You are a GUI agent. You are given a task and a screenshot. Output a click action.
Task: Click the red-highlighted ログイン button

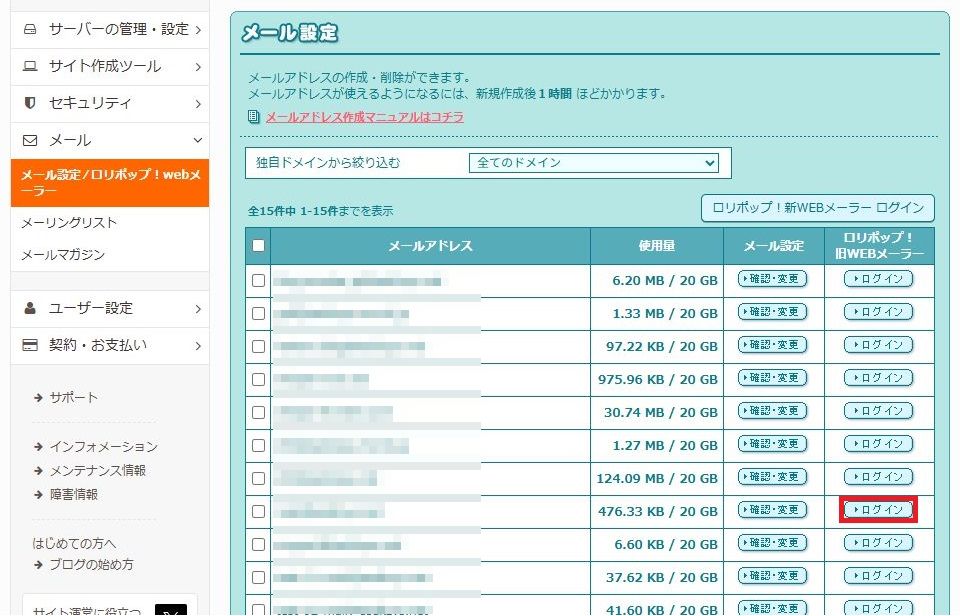pos(878,510)
